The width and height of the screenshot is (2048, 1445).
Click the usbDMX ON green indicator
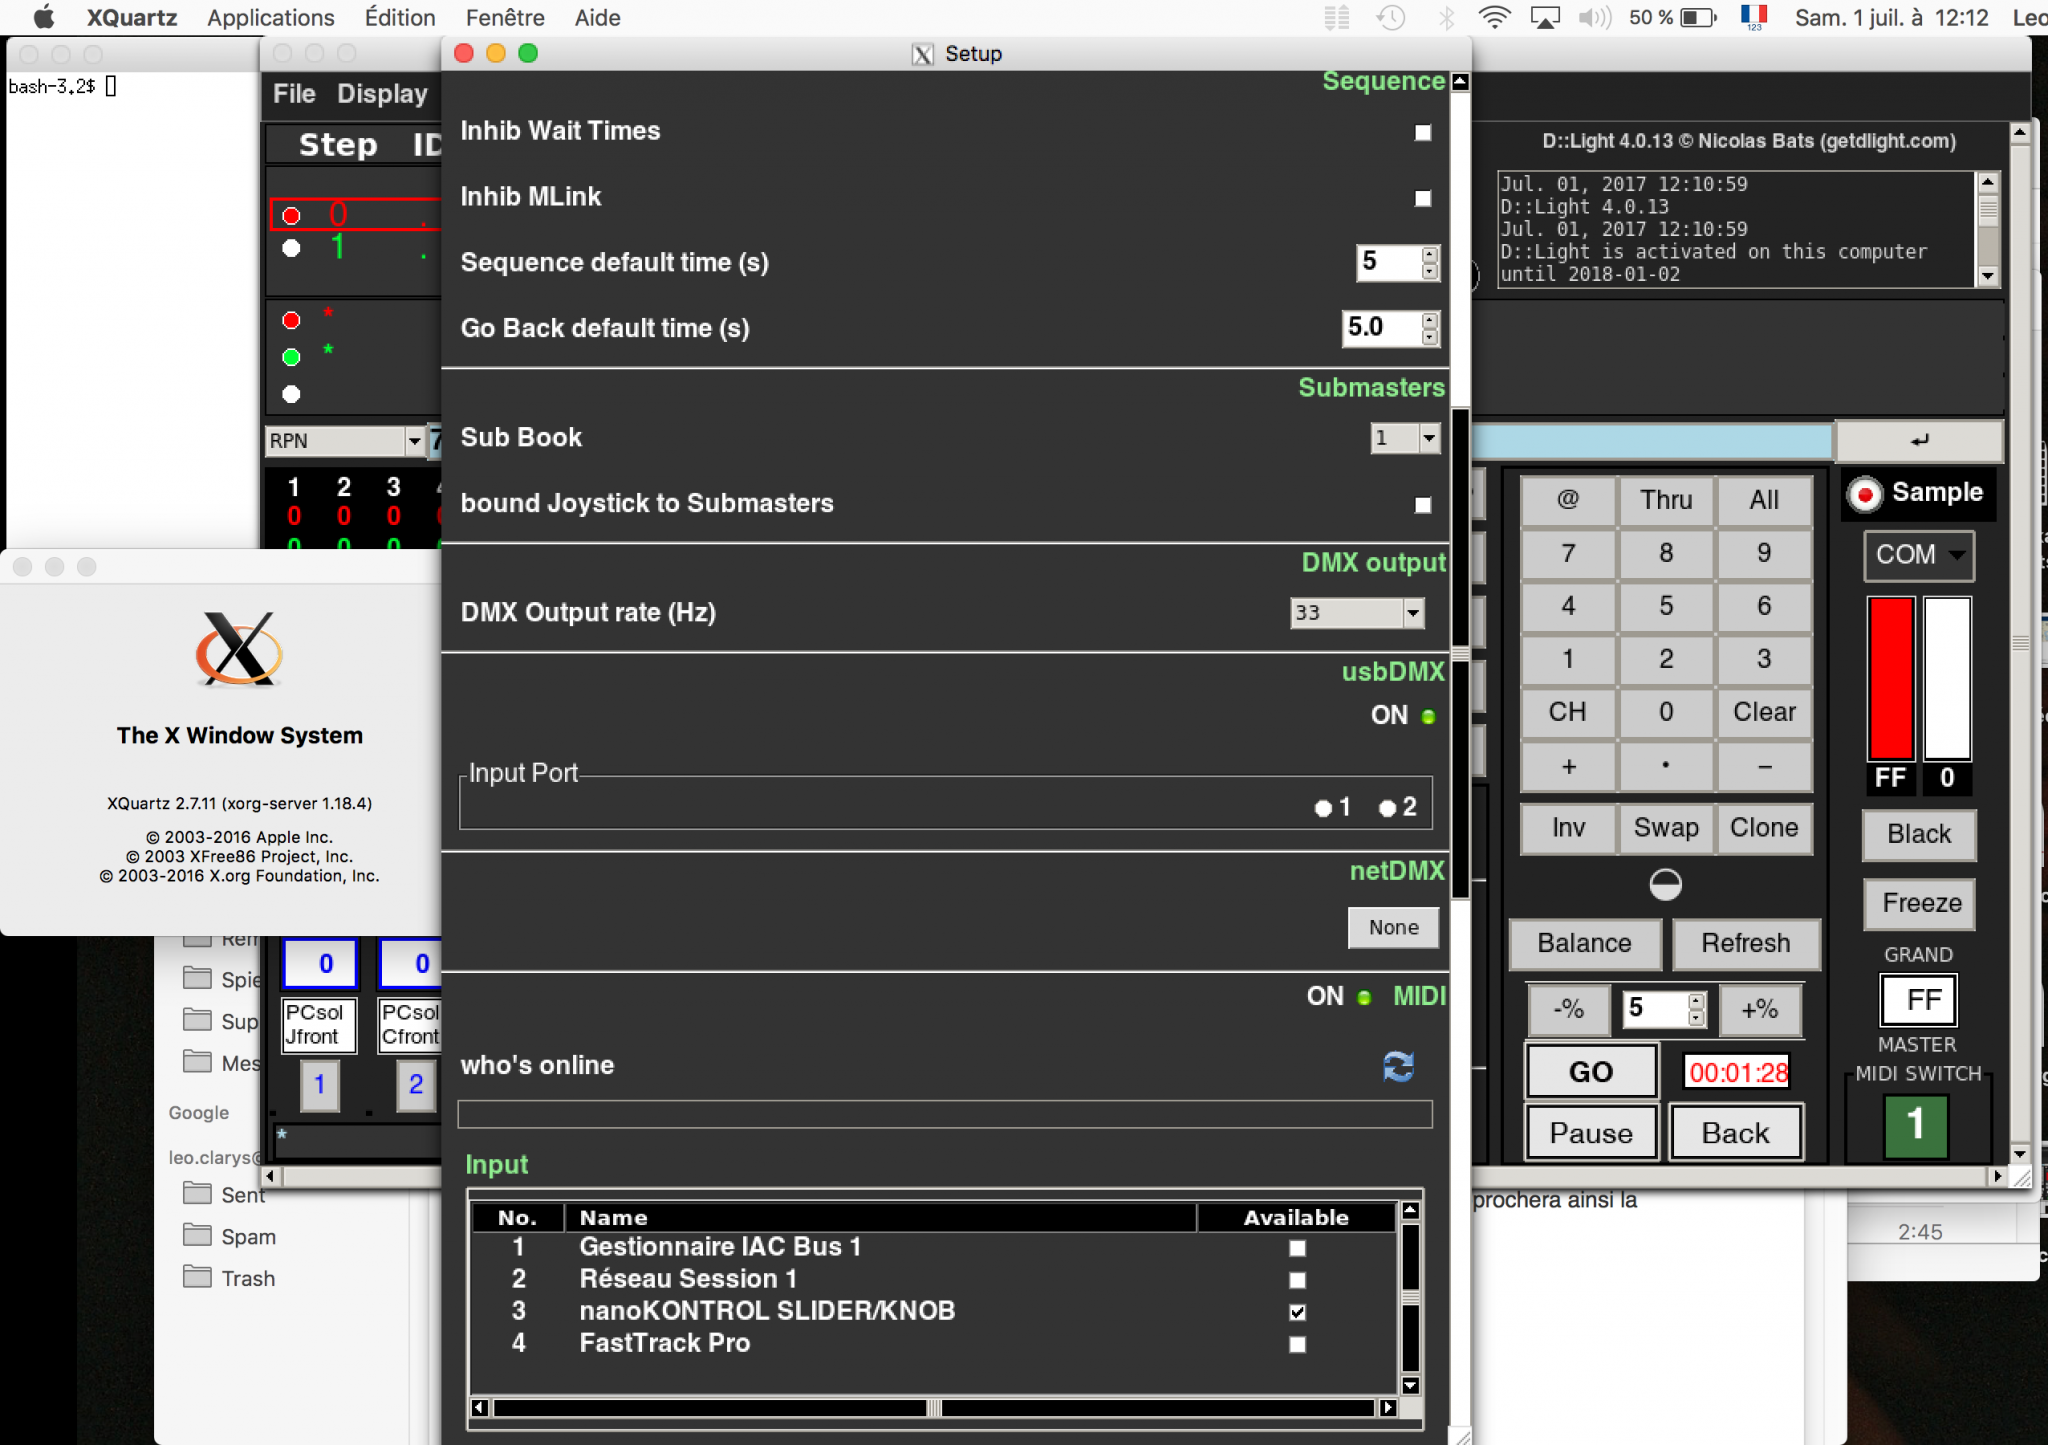point(1428,716)
